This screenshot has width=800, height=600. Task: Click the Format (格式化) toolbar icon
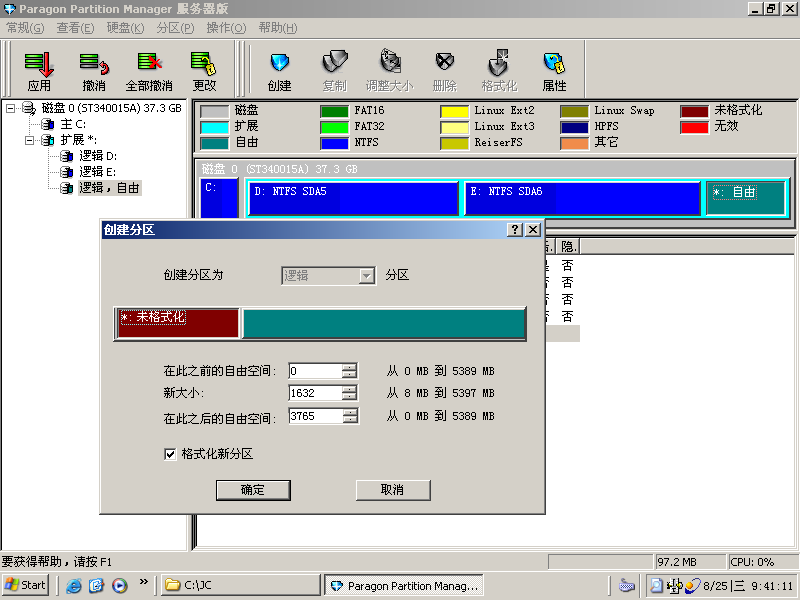498,63
